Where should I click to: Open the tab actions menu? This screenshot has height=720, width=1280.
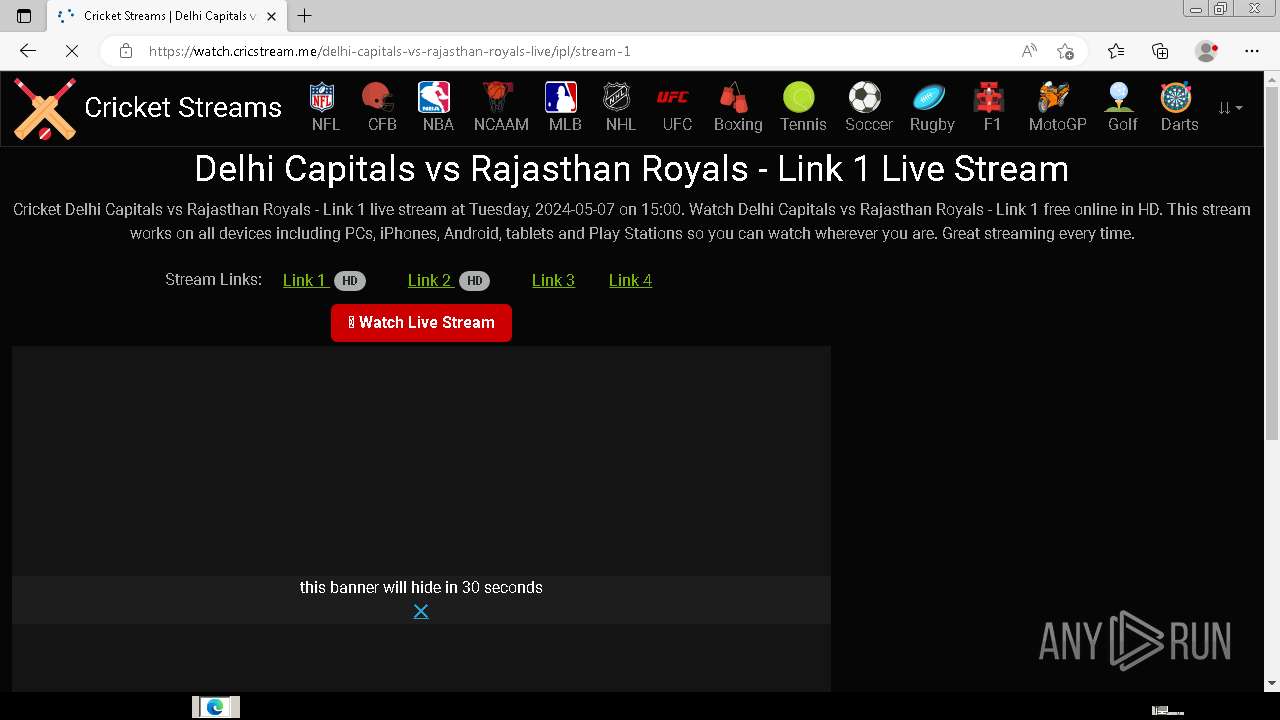pyautogui.click(x=24, y=16)
